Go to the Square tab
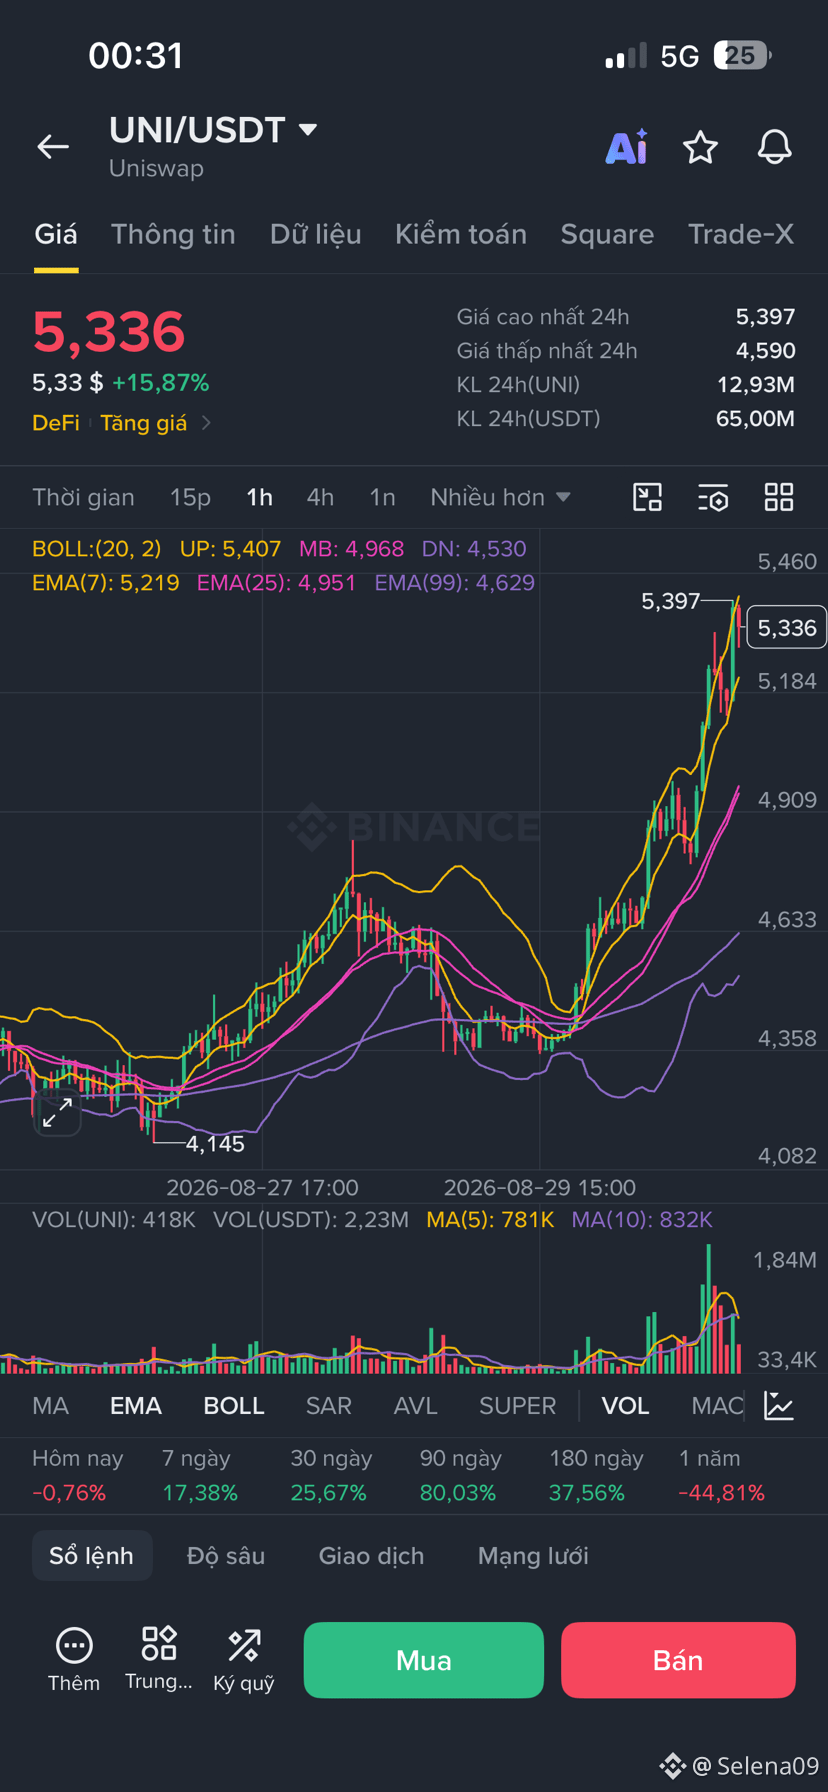 click(607, 234)
